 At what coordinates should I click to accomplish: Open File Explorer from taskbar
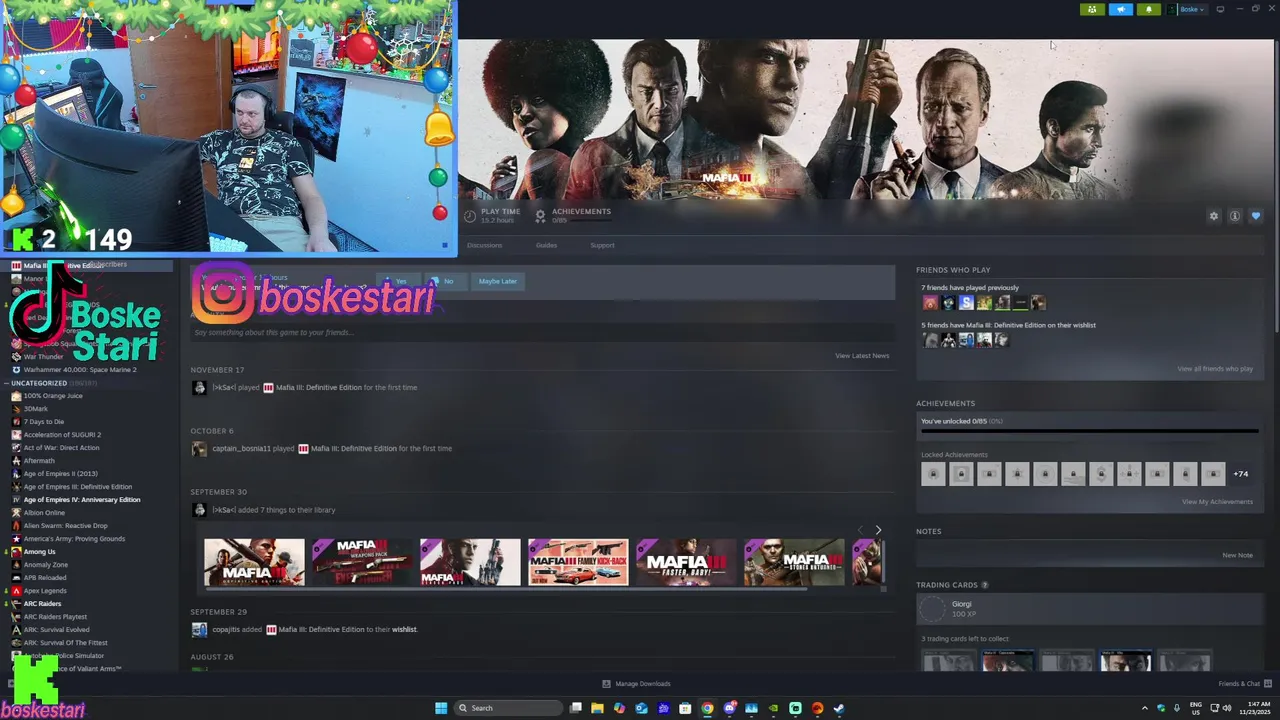click(x=597, y=708)
